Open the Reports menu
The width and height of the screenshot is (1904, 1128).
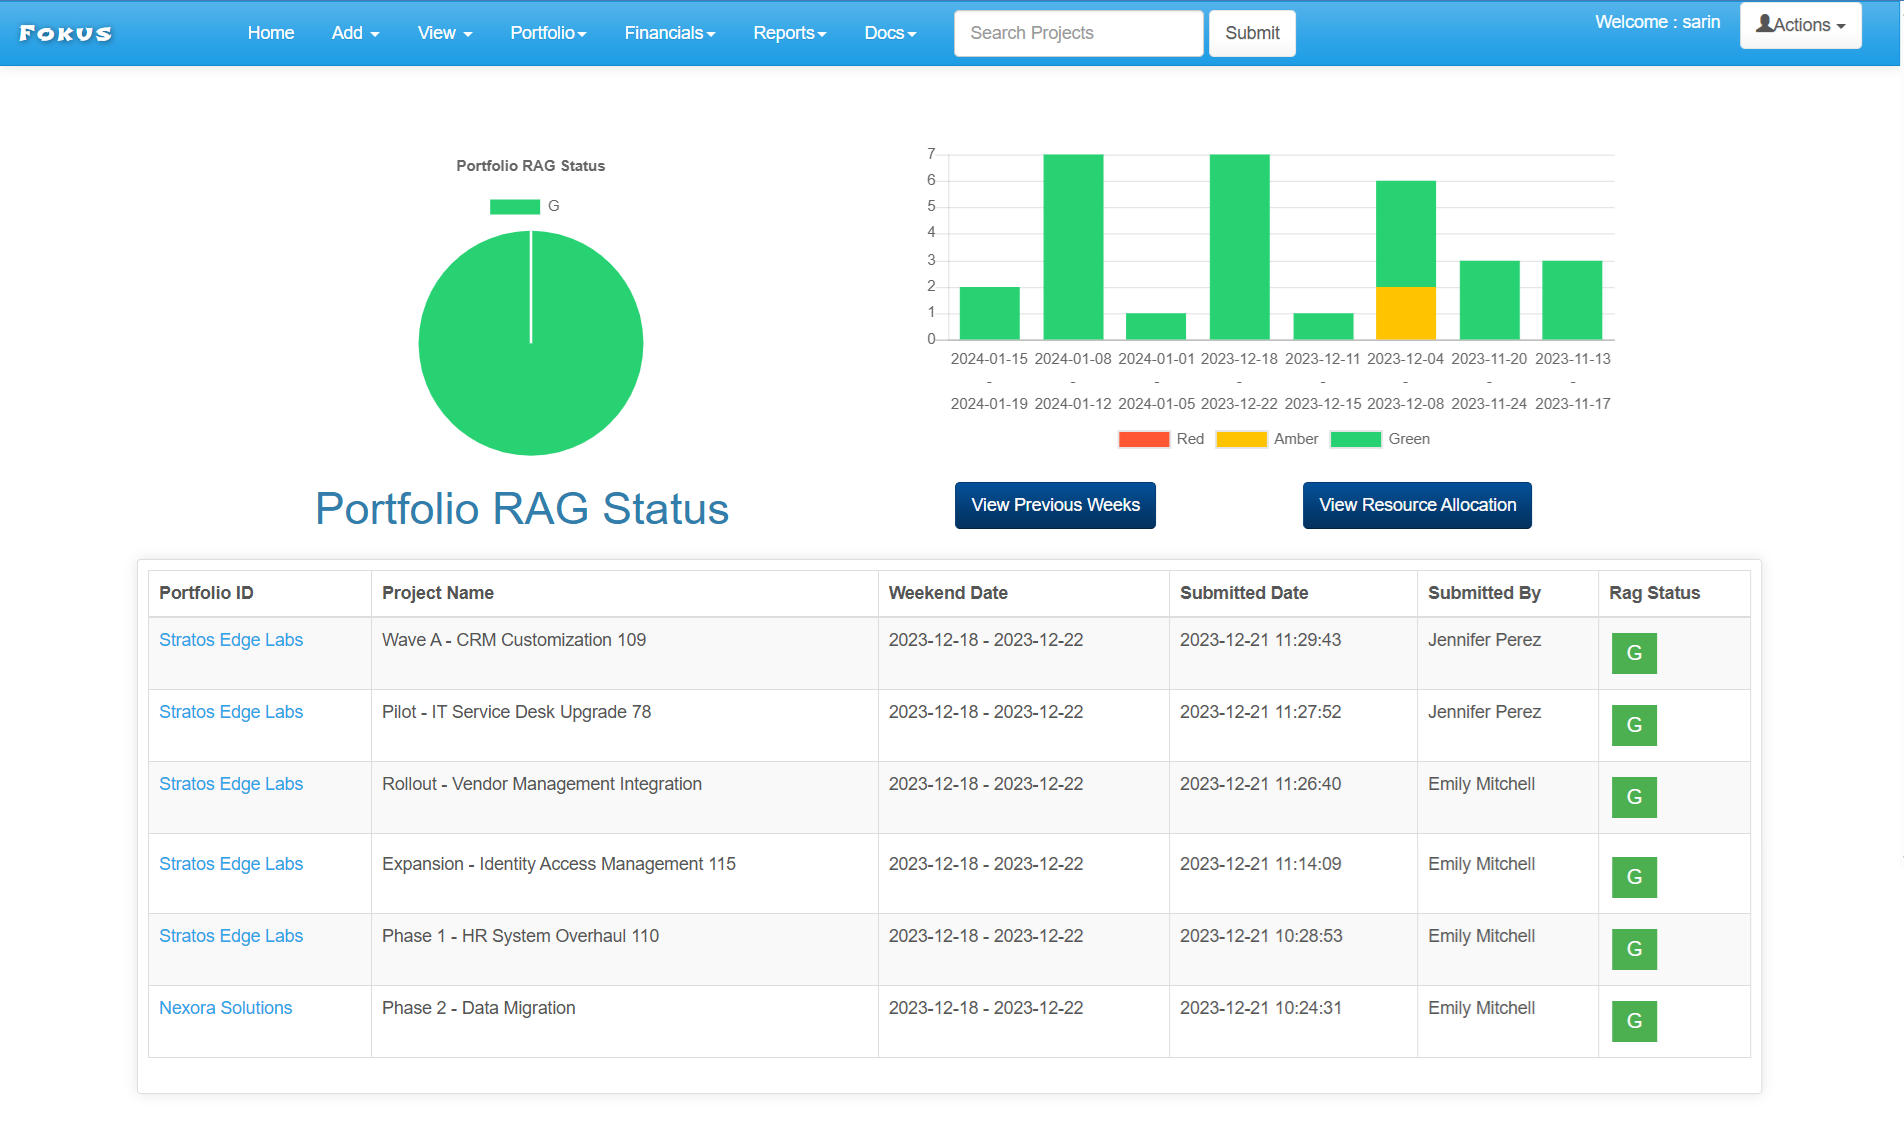pyautogui.click(x=789, y=33)
